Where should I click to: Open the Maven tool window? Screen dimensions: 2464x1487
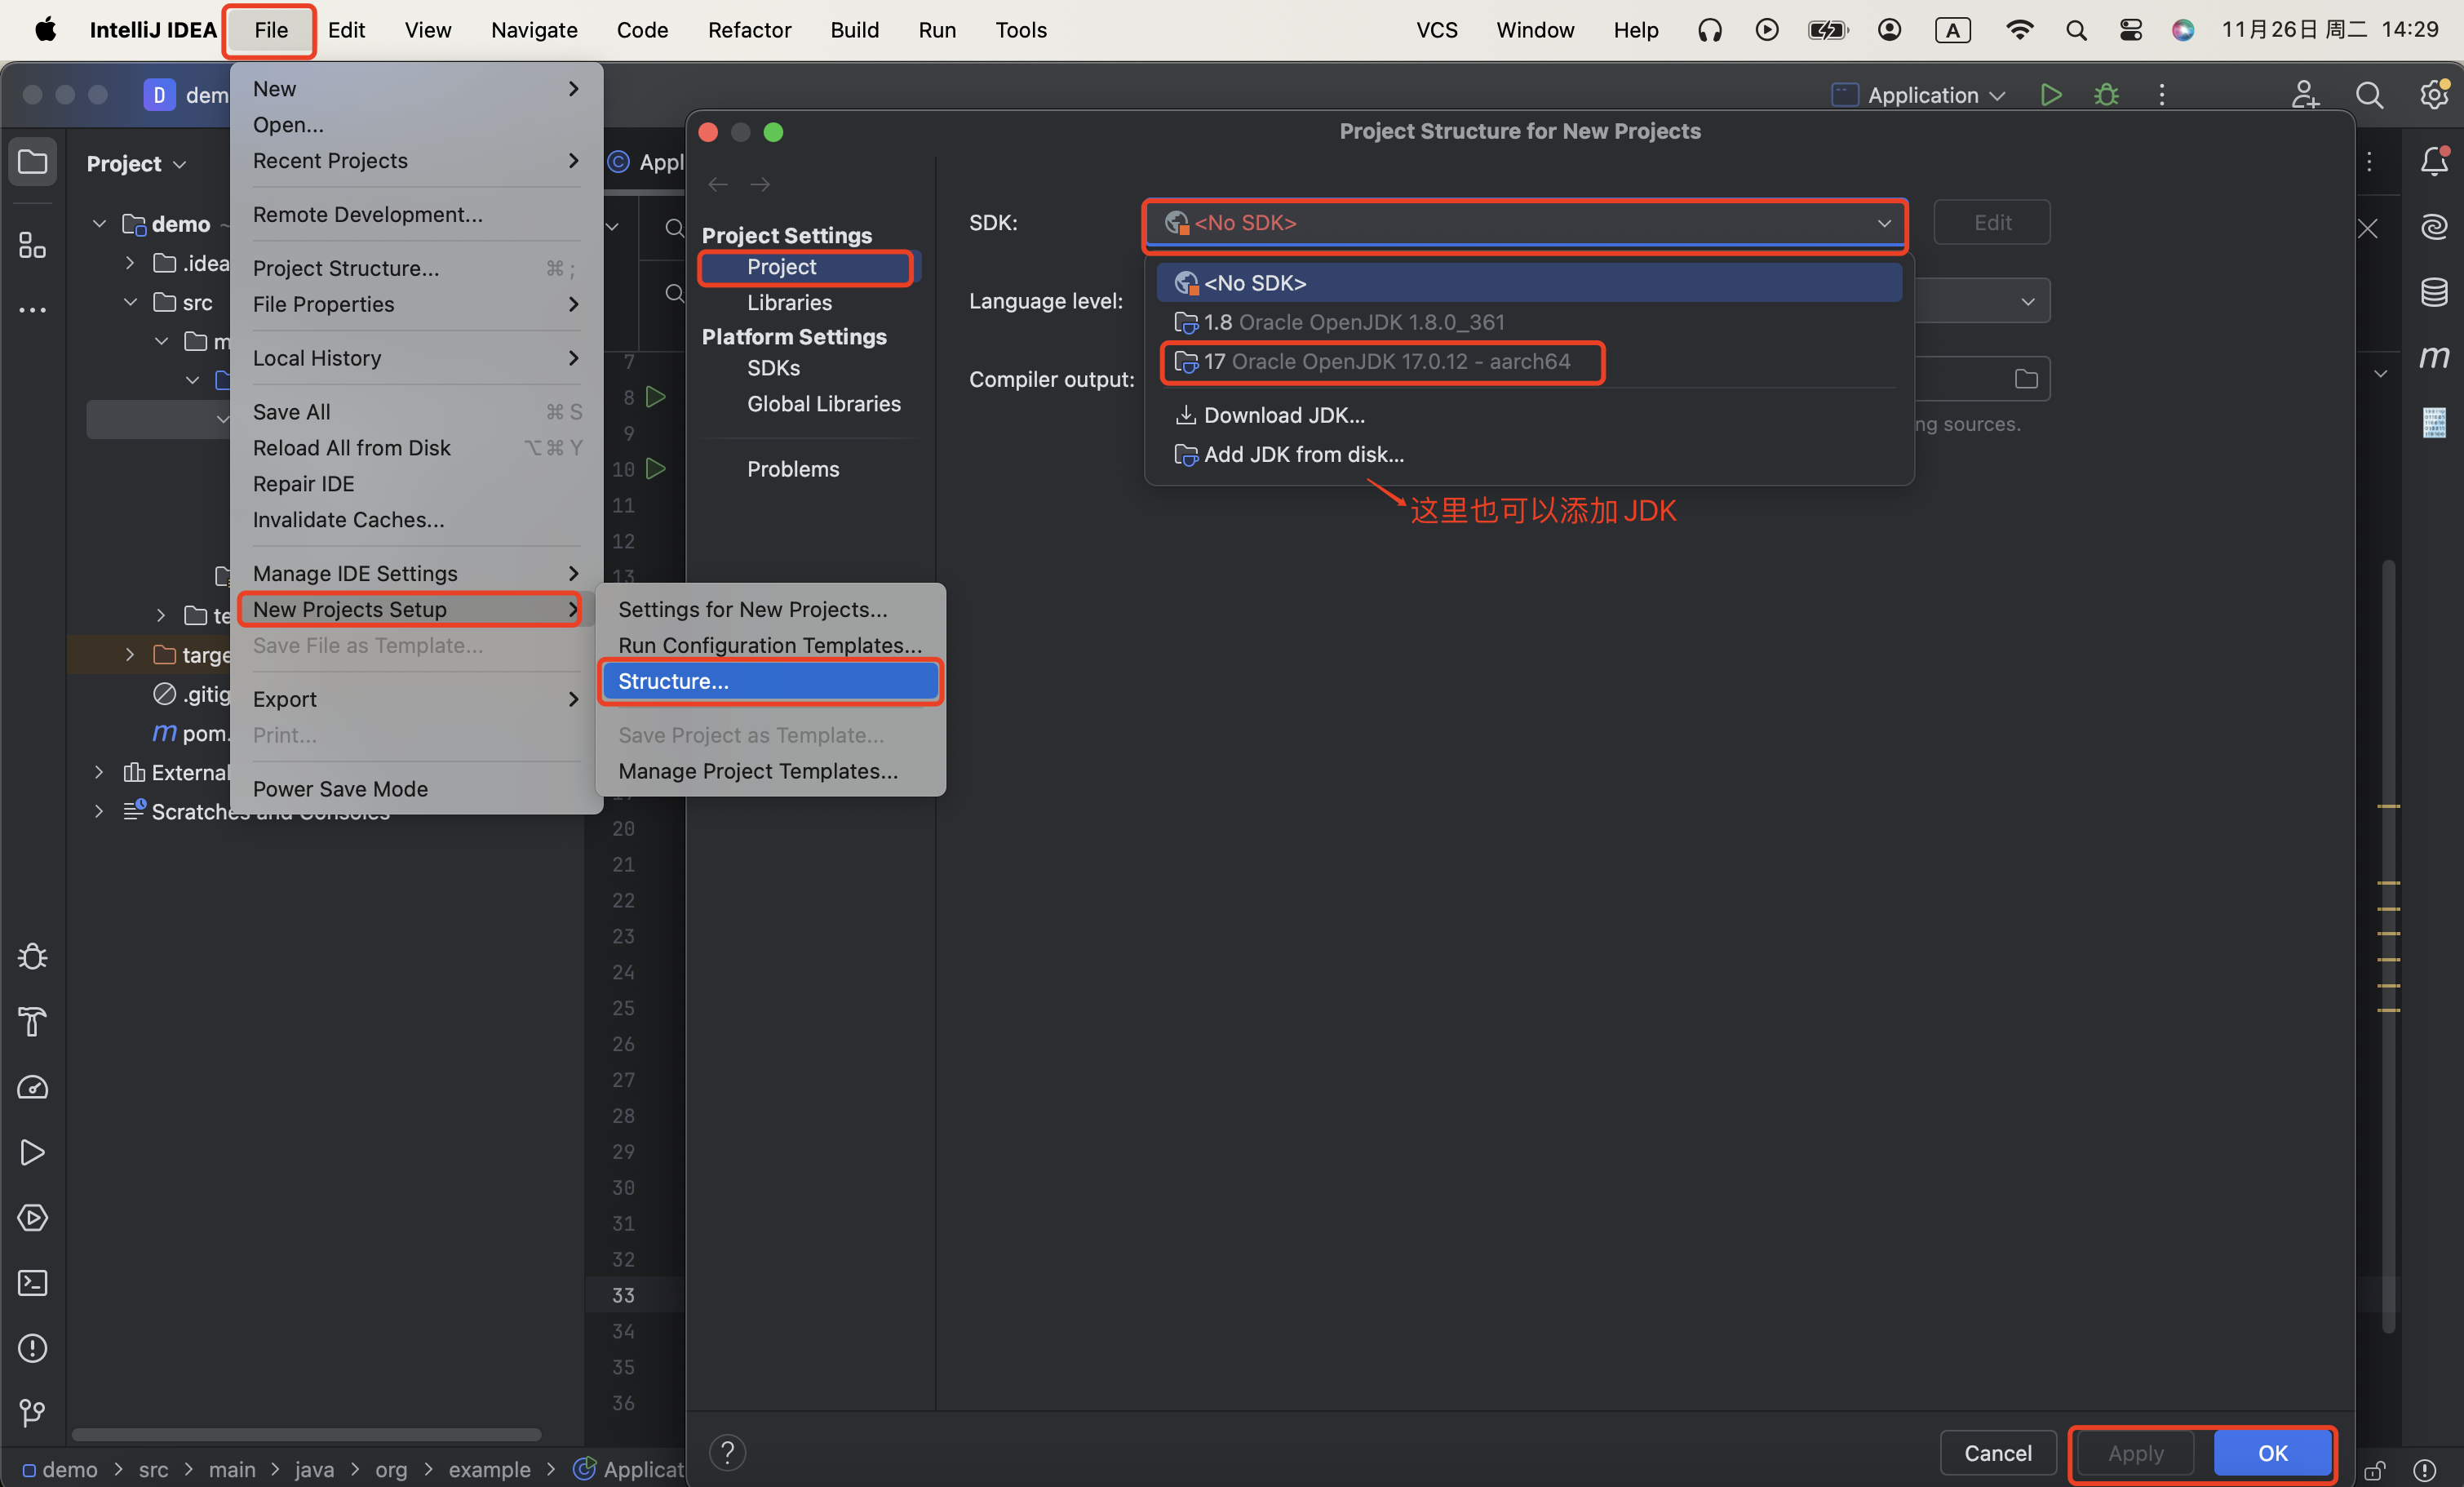[2435, 356]
